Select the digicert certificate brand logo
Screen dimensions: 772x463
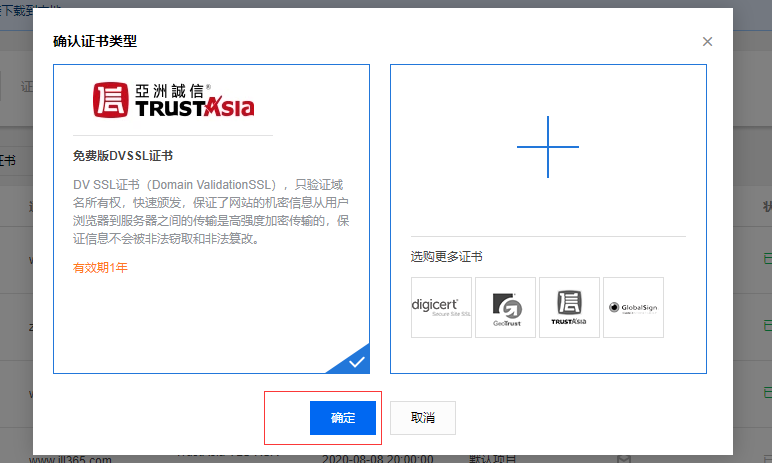[x=441, y=307]
